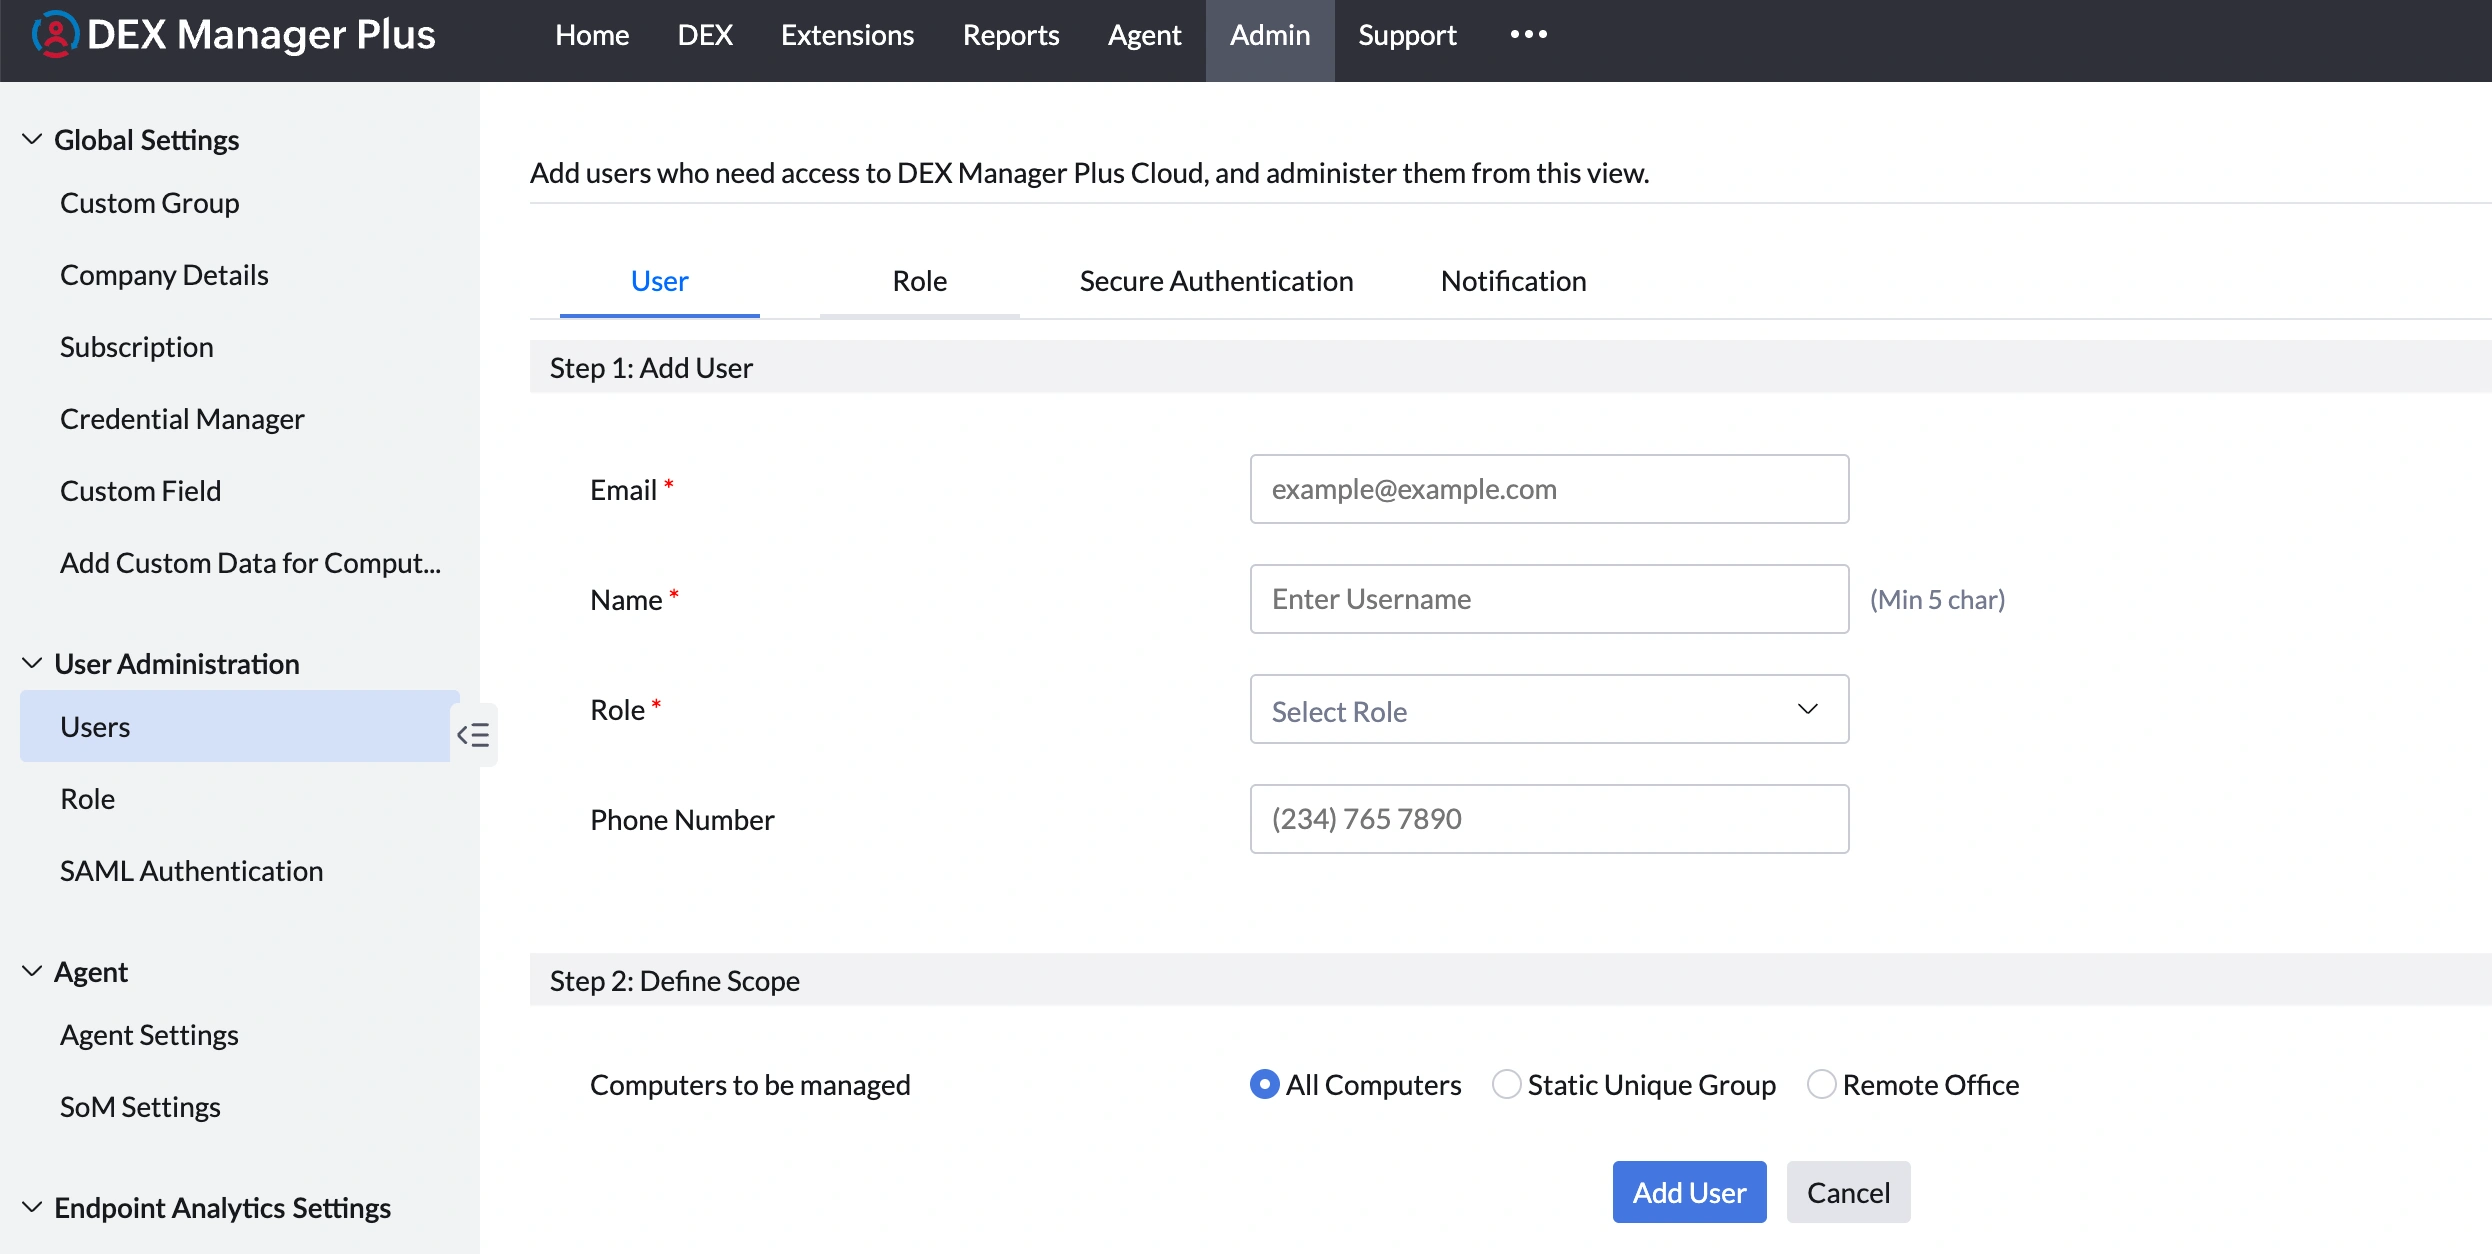Open Custom Field in sidebar
Viewport: 2492px width, 1254px height.
(141, 491)
